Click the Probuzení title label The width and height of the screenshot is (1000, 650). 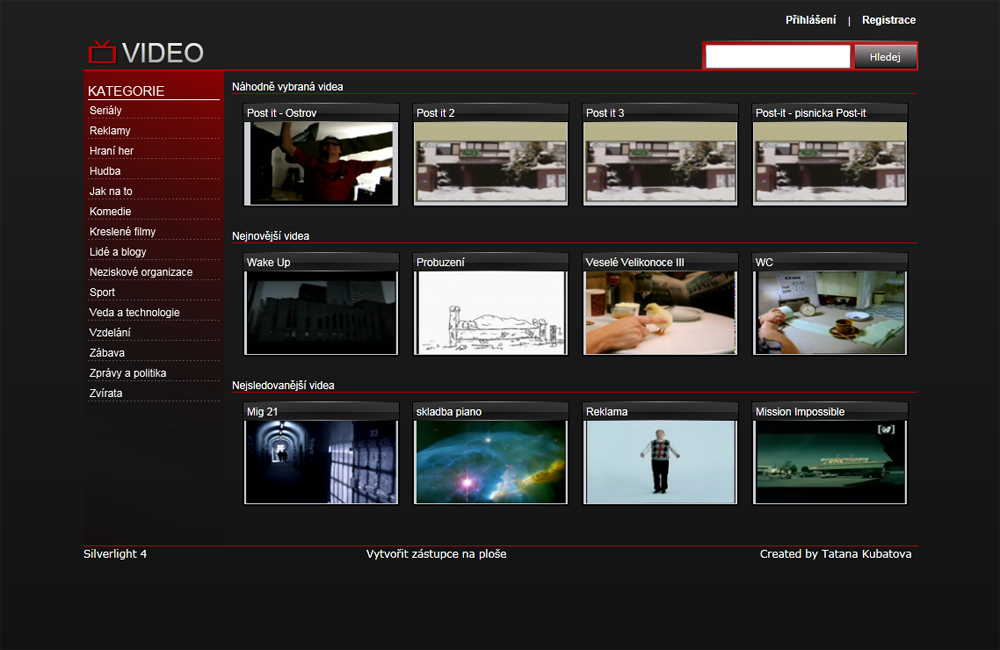click(440, 262)
